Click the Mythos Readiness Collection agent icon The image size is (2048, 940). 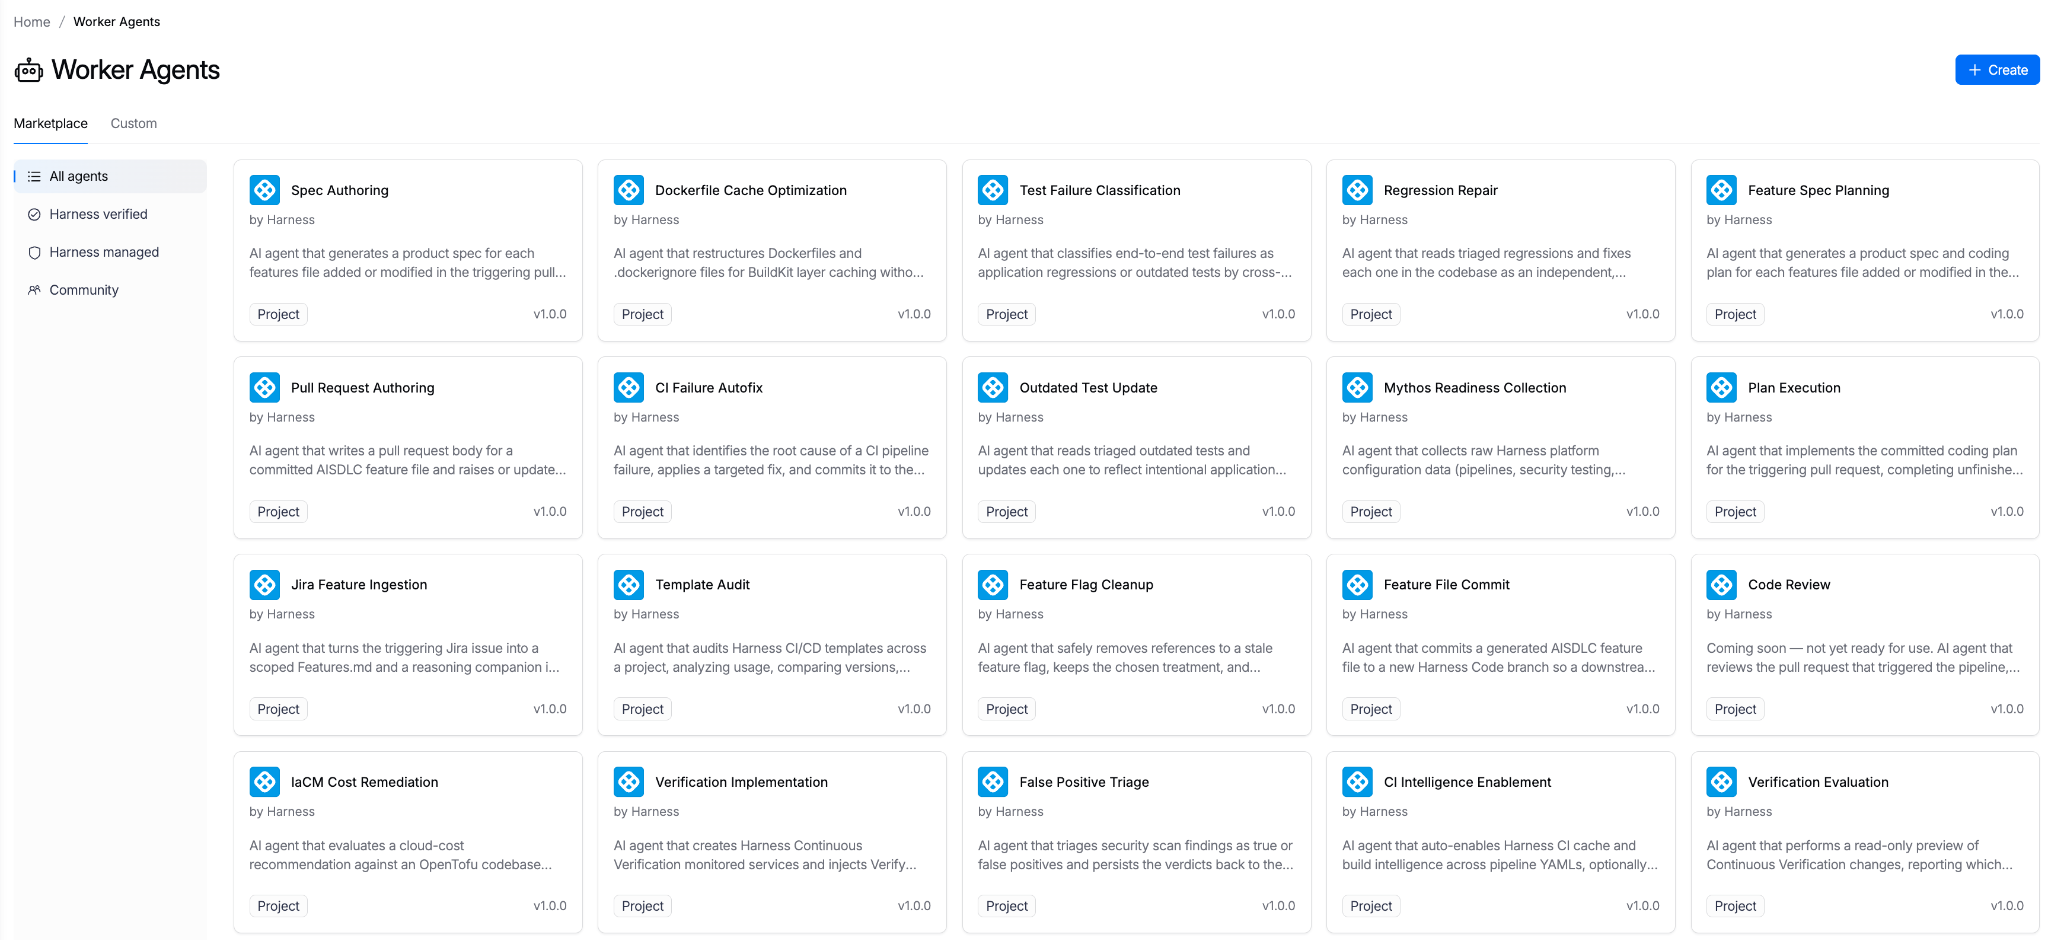click(x=1358, y=387)
